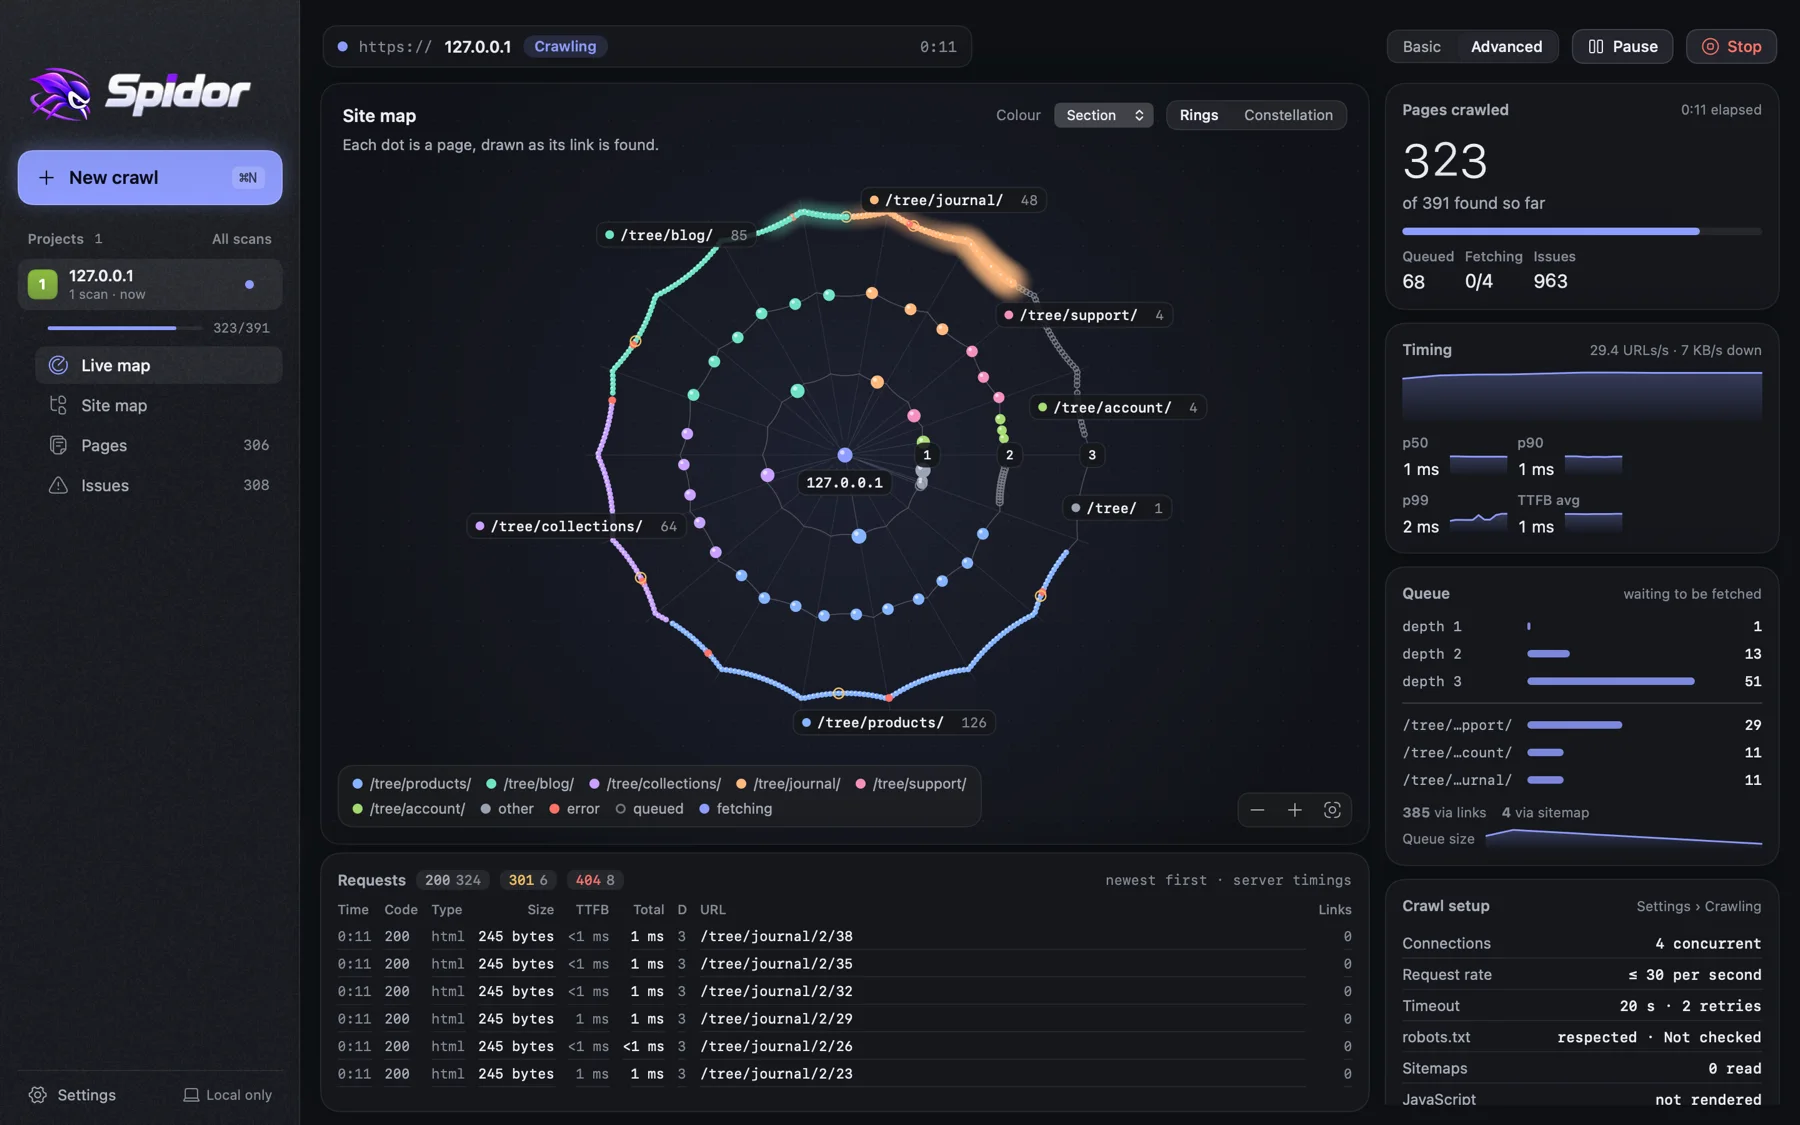Open the All scans link
The height and width of the screenshot is (1125, 1800).
pyautogui.click(x=241, y=239)
